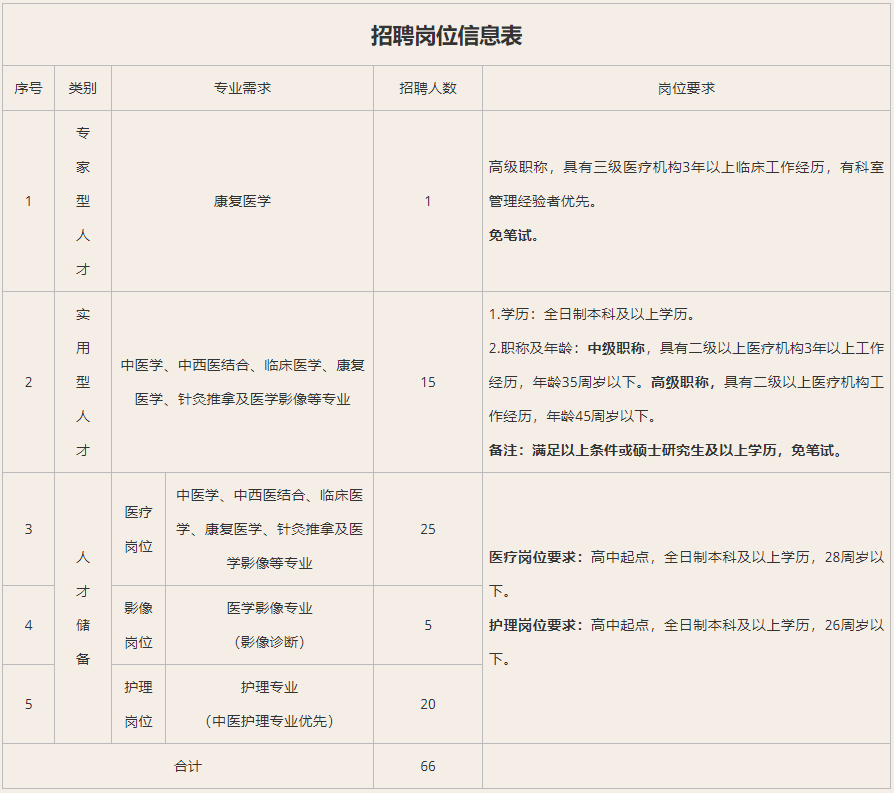Click the bold 免笔试。 text in row one
The image size is (894, 793).
514,236
